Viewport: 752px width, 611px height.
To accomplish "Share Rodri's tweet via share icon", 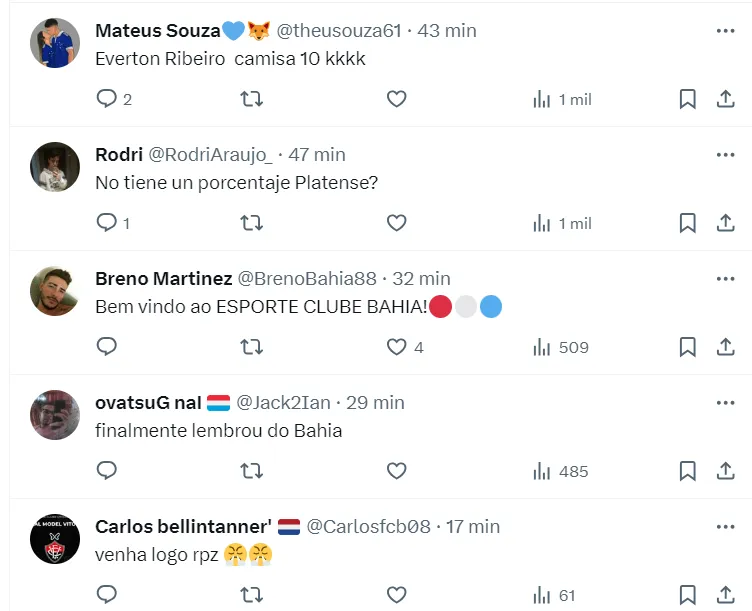I will tap(726, 223).
